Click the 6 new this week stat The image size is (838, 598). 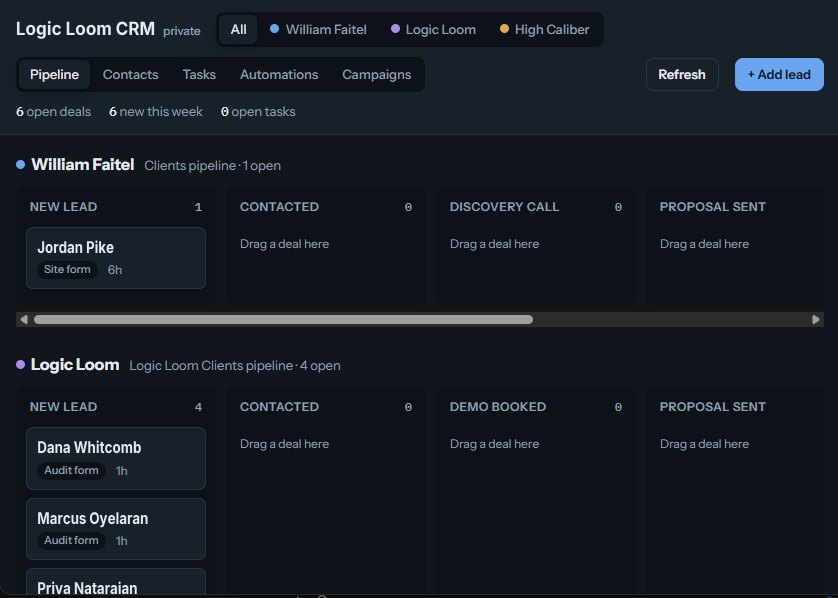[156, 112]
